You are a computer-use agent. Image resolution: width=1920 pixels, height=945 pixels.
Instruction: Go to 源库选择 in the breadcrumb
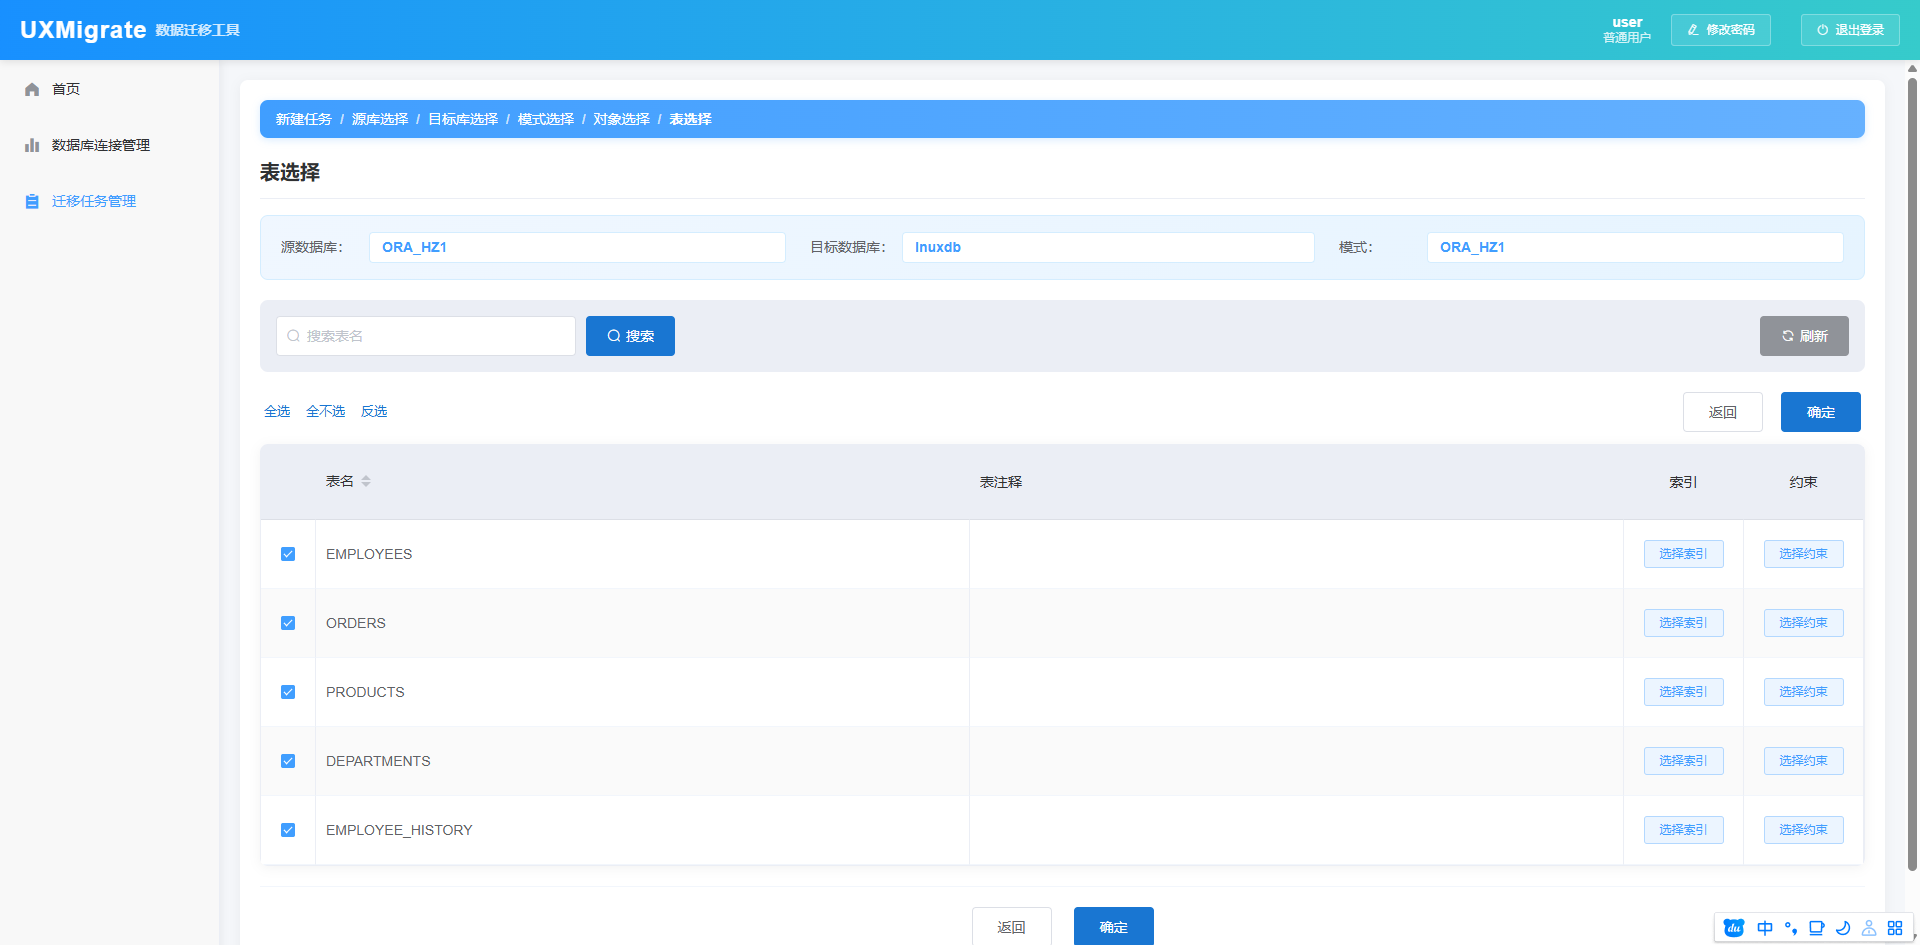pos(380,119)
